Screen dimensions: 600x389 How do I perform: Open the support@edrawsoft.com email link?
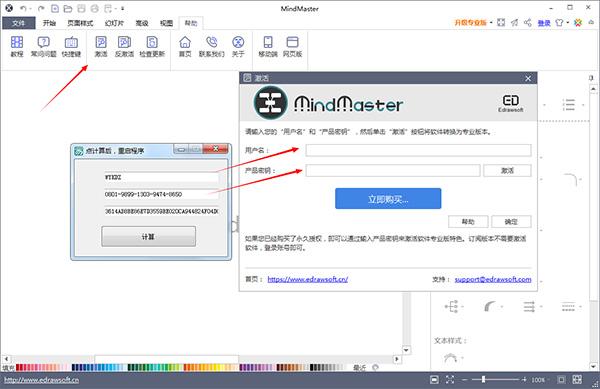[x=493, y=279]
